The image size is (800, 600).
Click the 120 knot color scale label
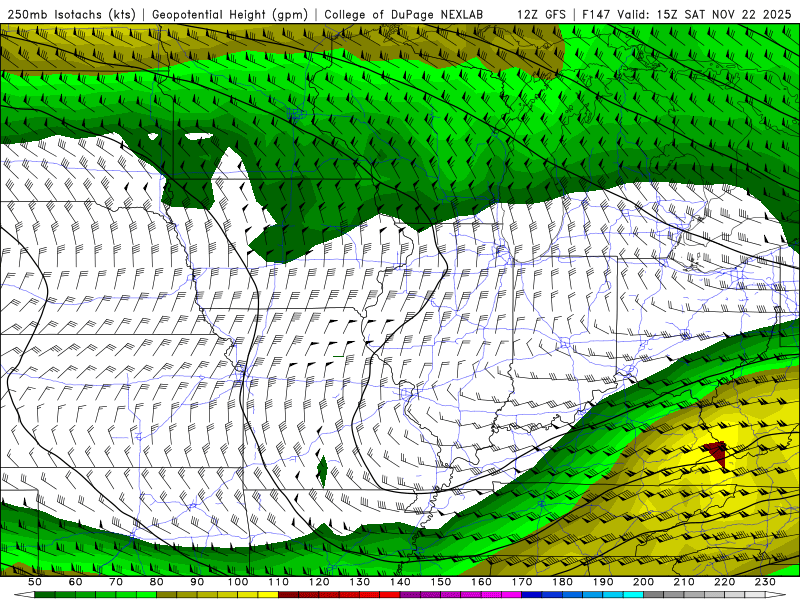319,582
